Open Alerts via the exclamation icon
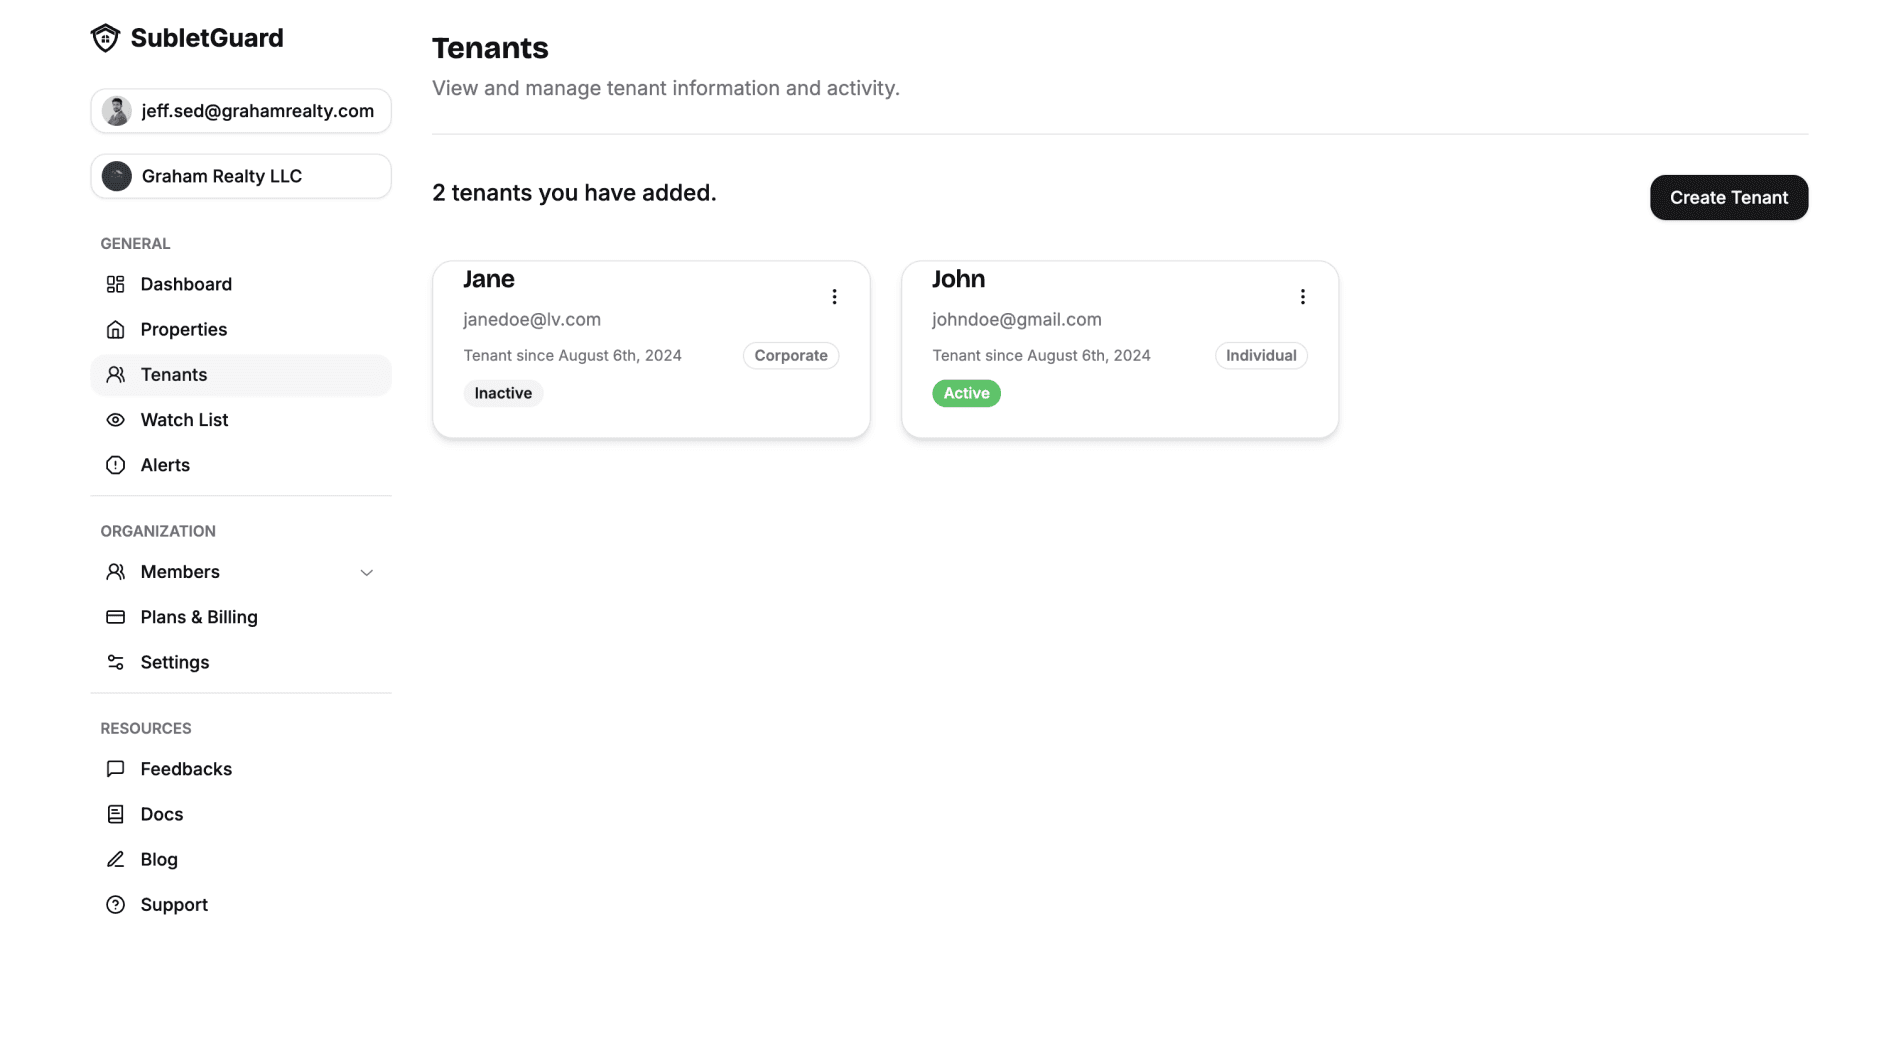The height and width of the screenshot is (1058, 1899). [116, 465]
